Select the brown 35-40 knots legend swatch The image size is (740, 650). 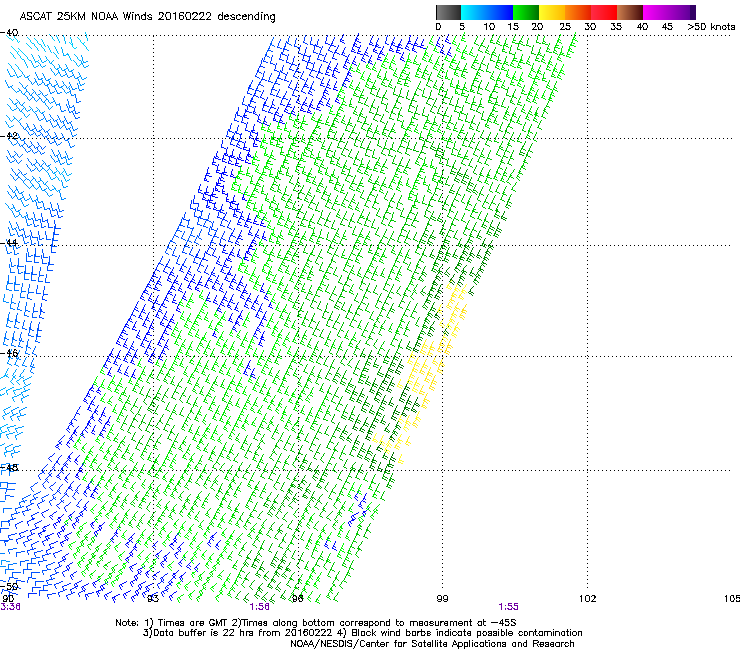[630, 12]
